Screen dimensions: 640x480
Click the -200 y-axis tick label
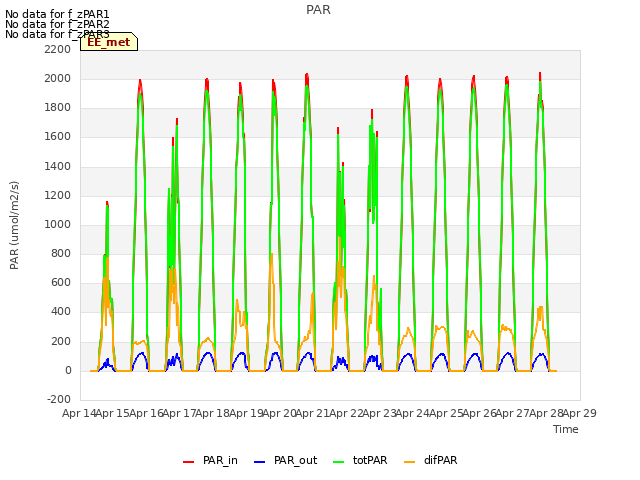59,399
